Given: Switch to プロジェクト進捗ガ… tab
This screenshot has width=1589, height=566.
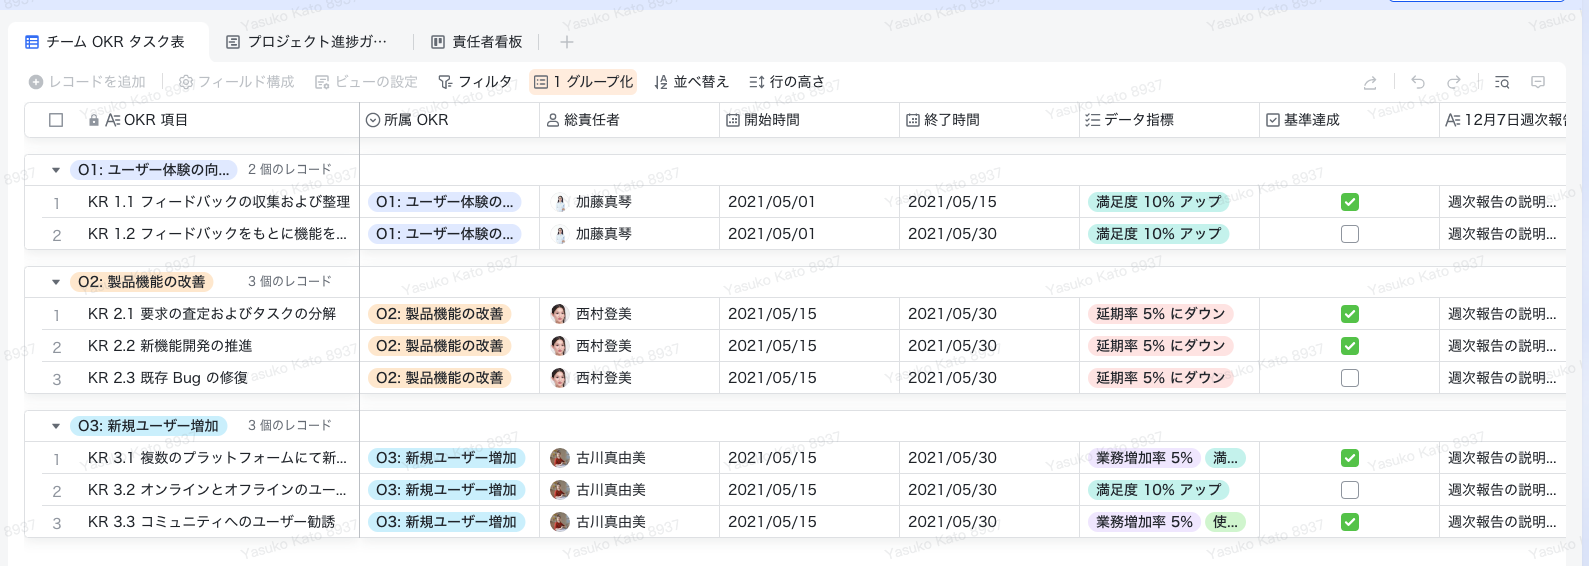Looking at the screenshot, I should pos(306,42).
